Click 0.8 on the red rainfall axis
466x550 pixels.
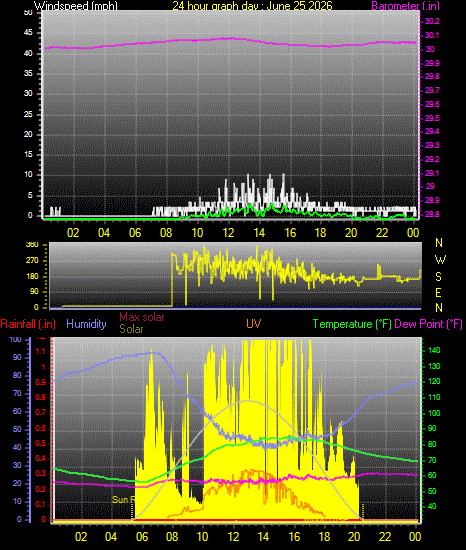[41, 397]
